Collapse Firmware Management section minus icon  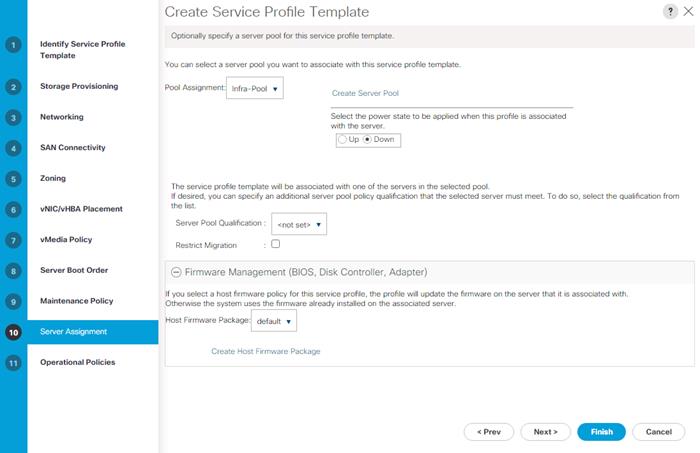[x=176, y=272]
